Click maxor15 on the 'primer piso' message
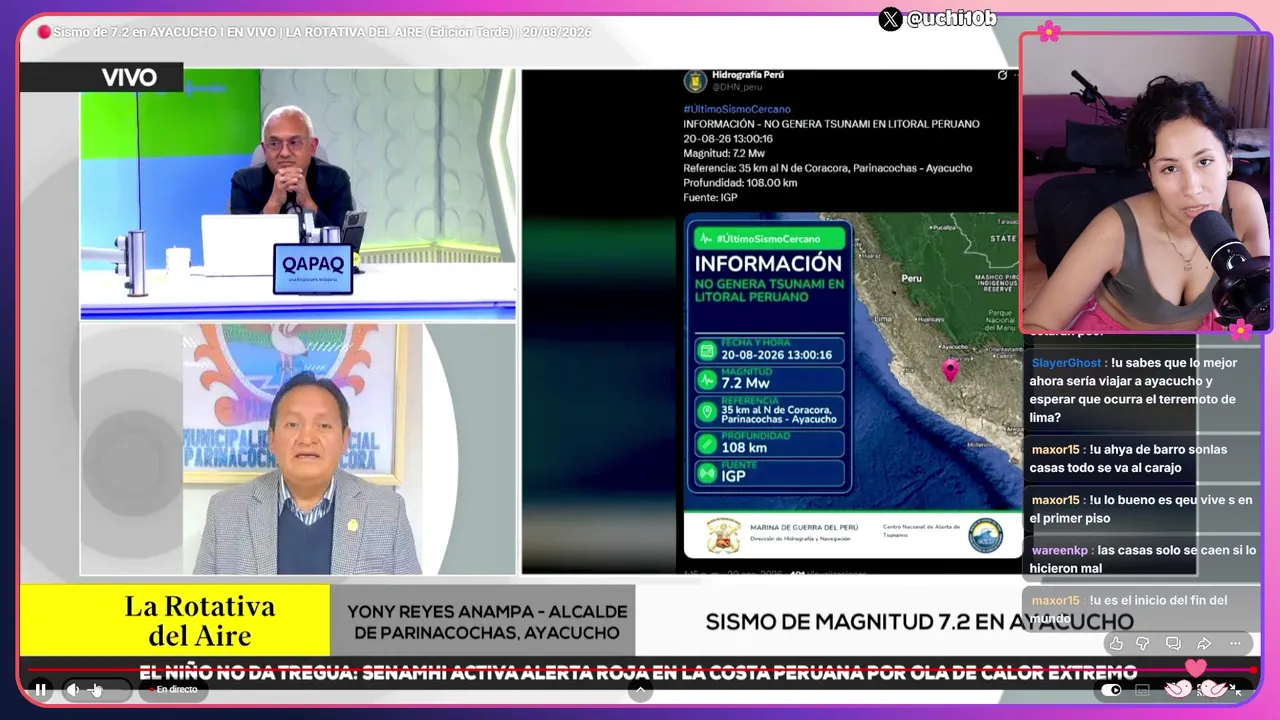Screen dimensions: 1280x720 1055,500
